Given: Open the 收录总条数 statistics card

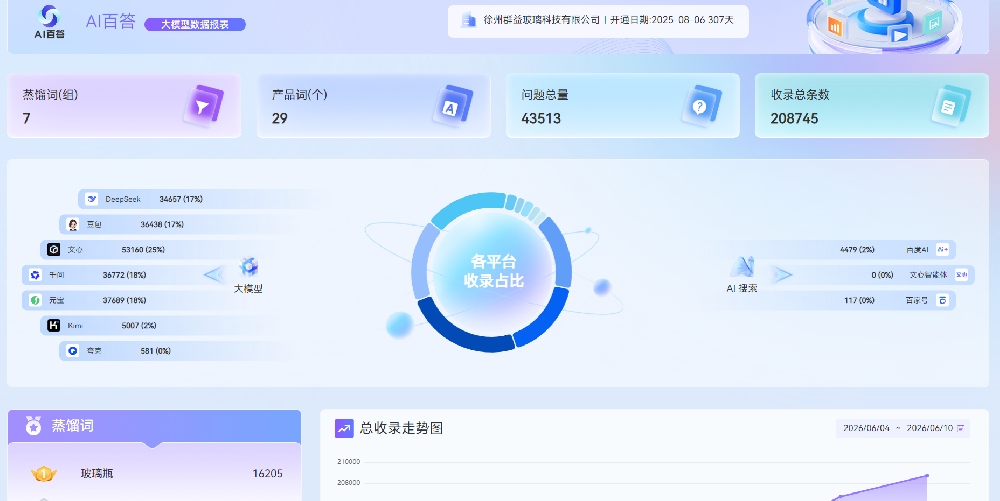Looking at the screenshot, I should tap(872, 106).
